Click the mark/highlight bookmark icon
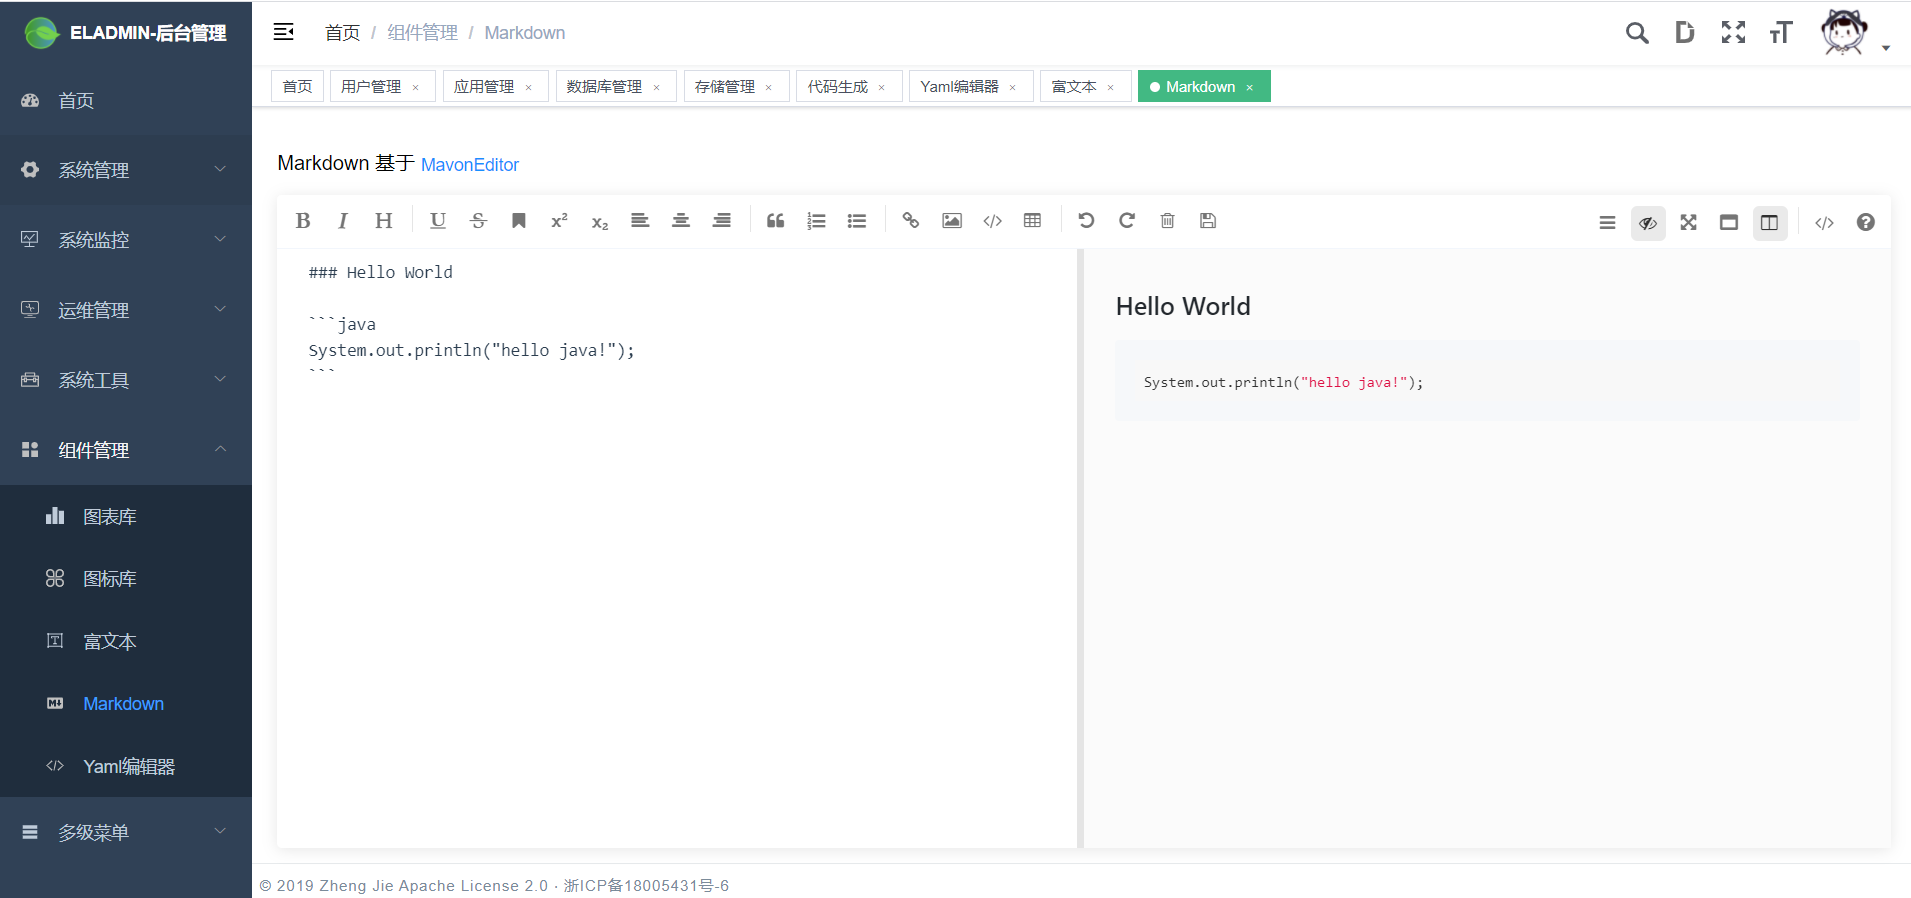 [519, 221]
